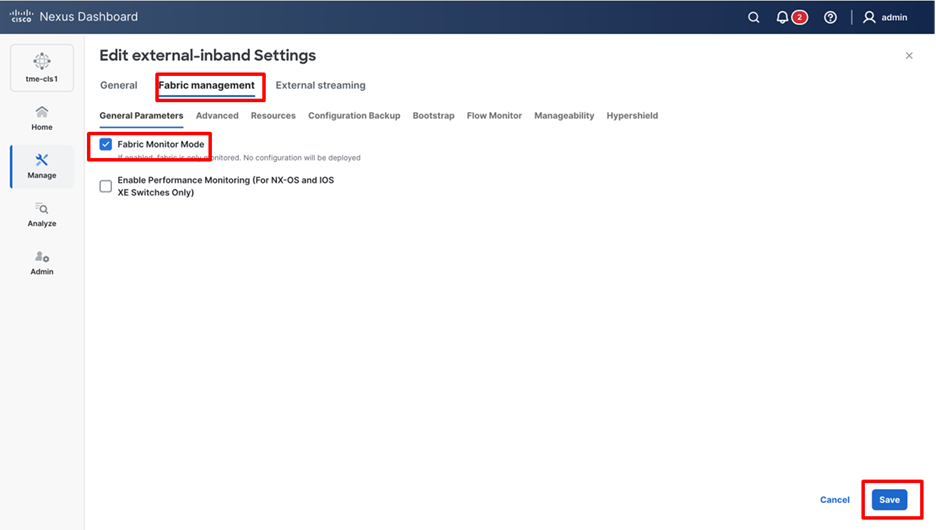Open the help question mark icon
The height and width of the screenshot is (530, 936).
830,17
